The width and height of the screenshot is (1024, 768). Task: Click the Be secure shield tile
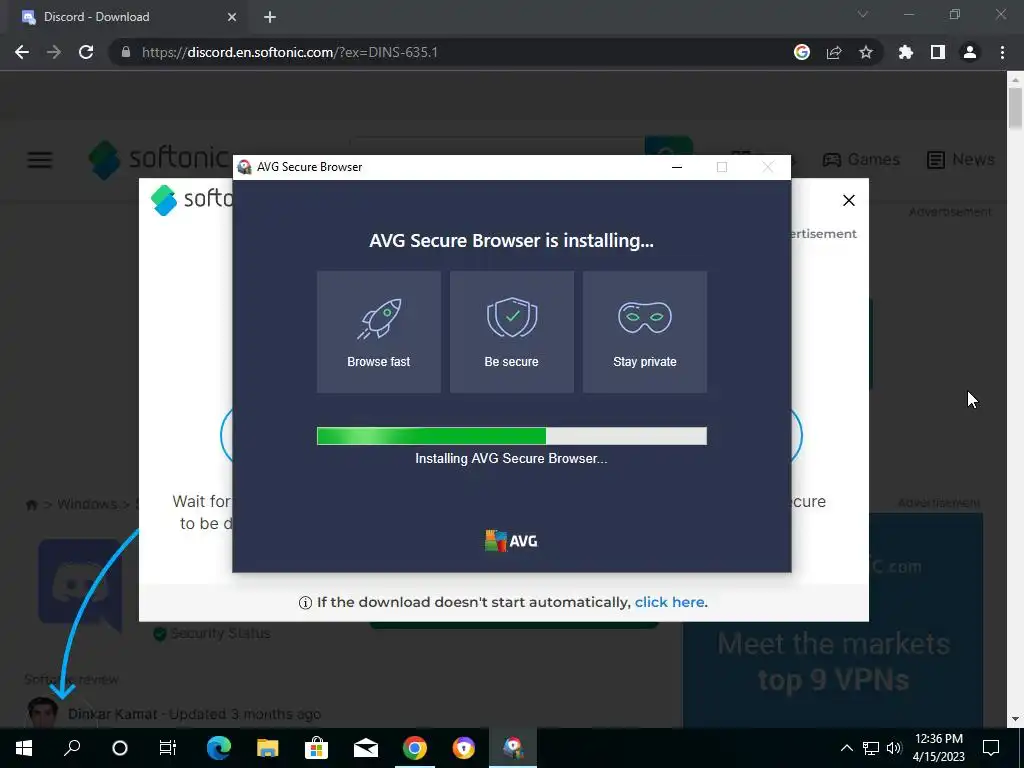[511, 332]
